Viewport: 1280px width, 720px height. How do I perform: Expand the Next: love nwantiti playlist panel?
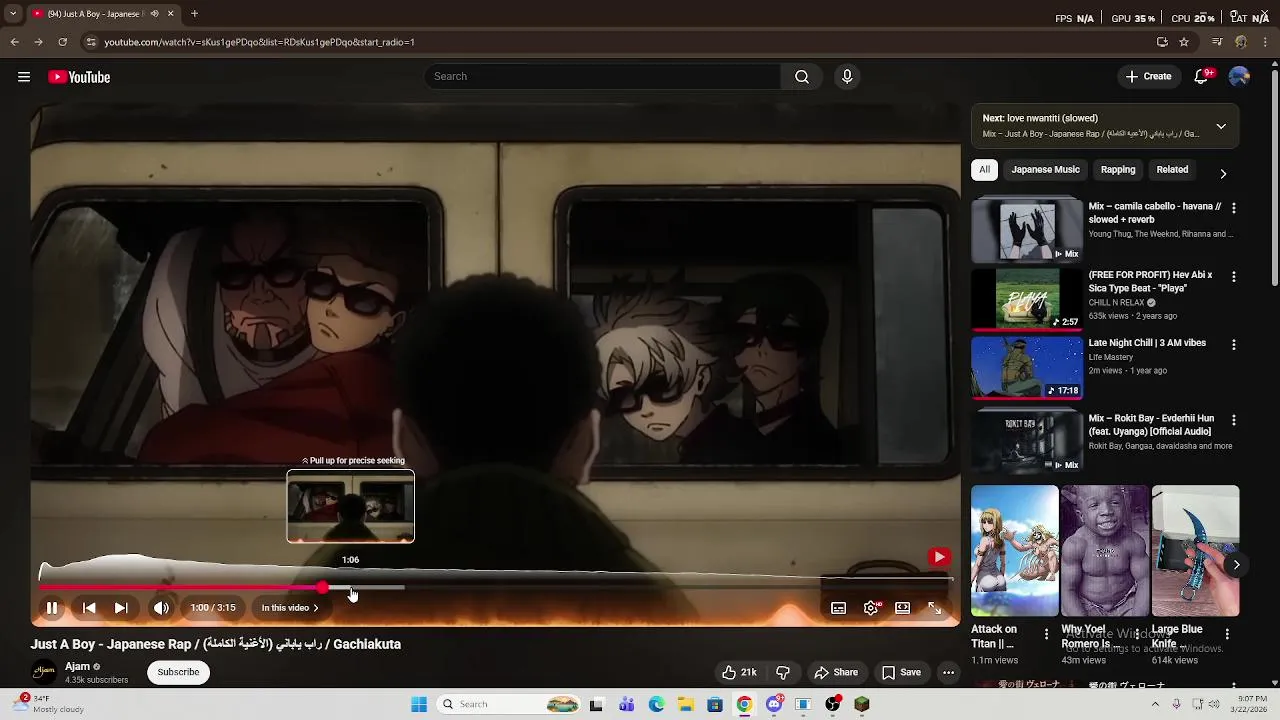pos(1221,126)
